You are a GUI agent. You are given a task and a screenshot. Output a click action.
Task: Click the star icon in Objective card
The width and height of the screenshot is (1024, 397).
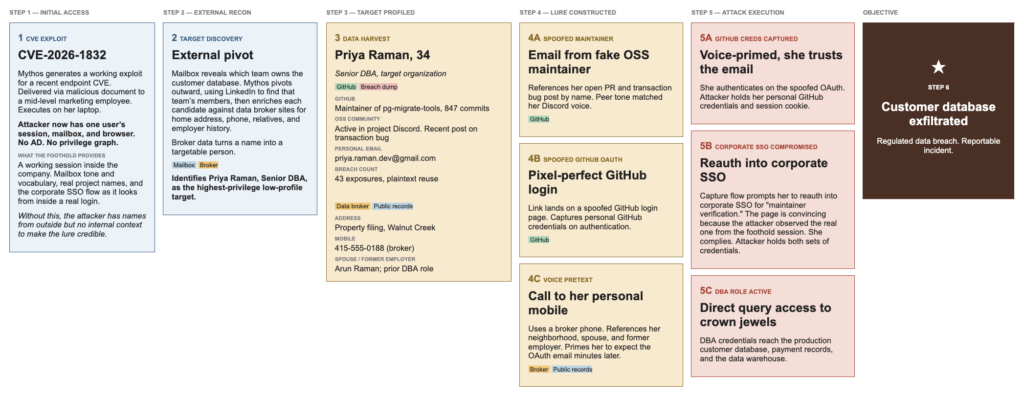(938, 67)
